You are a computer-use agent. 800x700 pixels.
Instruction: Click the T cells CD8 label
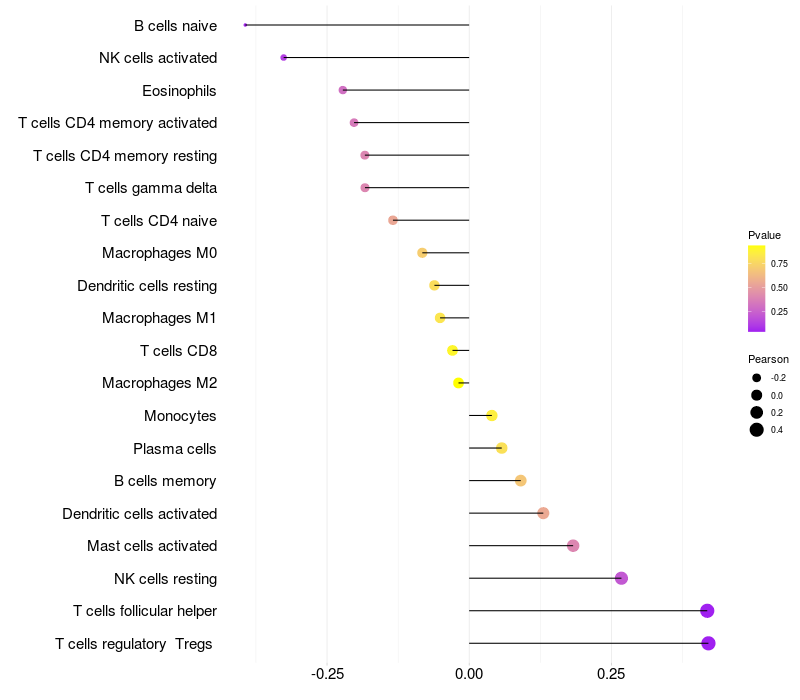[x=178, y=351]
